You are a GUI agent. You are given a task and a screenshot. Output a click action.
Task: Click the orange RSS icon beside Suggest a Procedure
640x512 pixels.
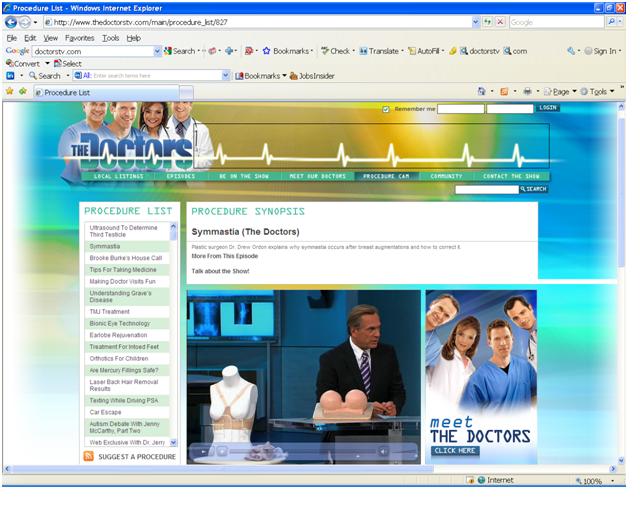89,456
